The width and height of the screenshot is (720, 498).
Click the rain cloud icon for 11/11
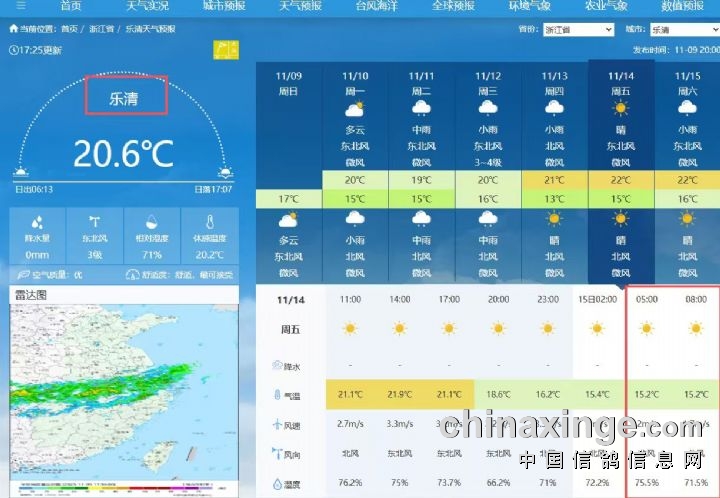tap(422, 108)
